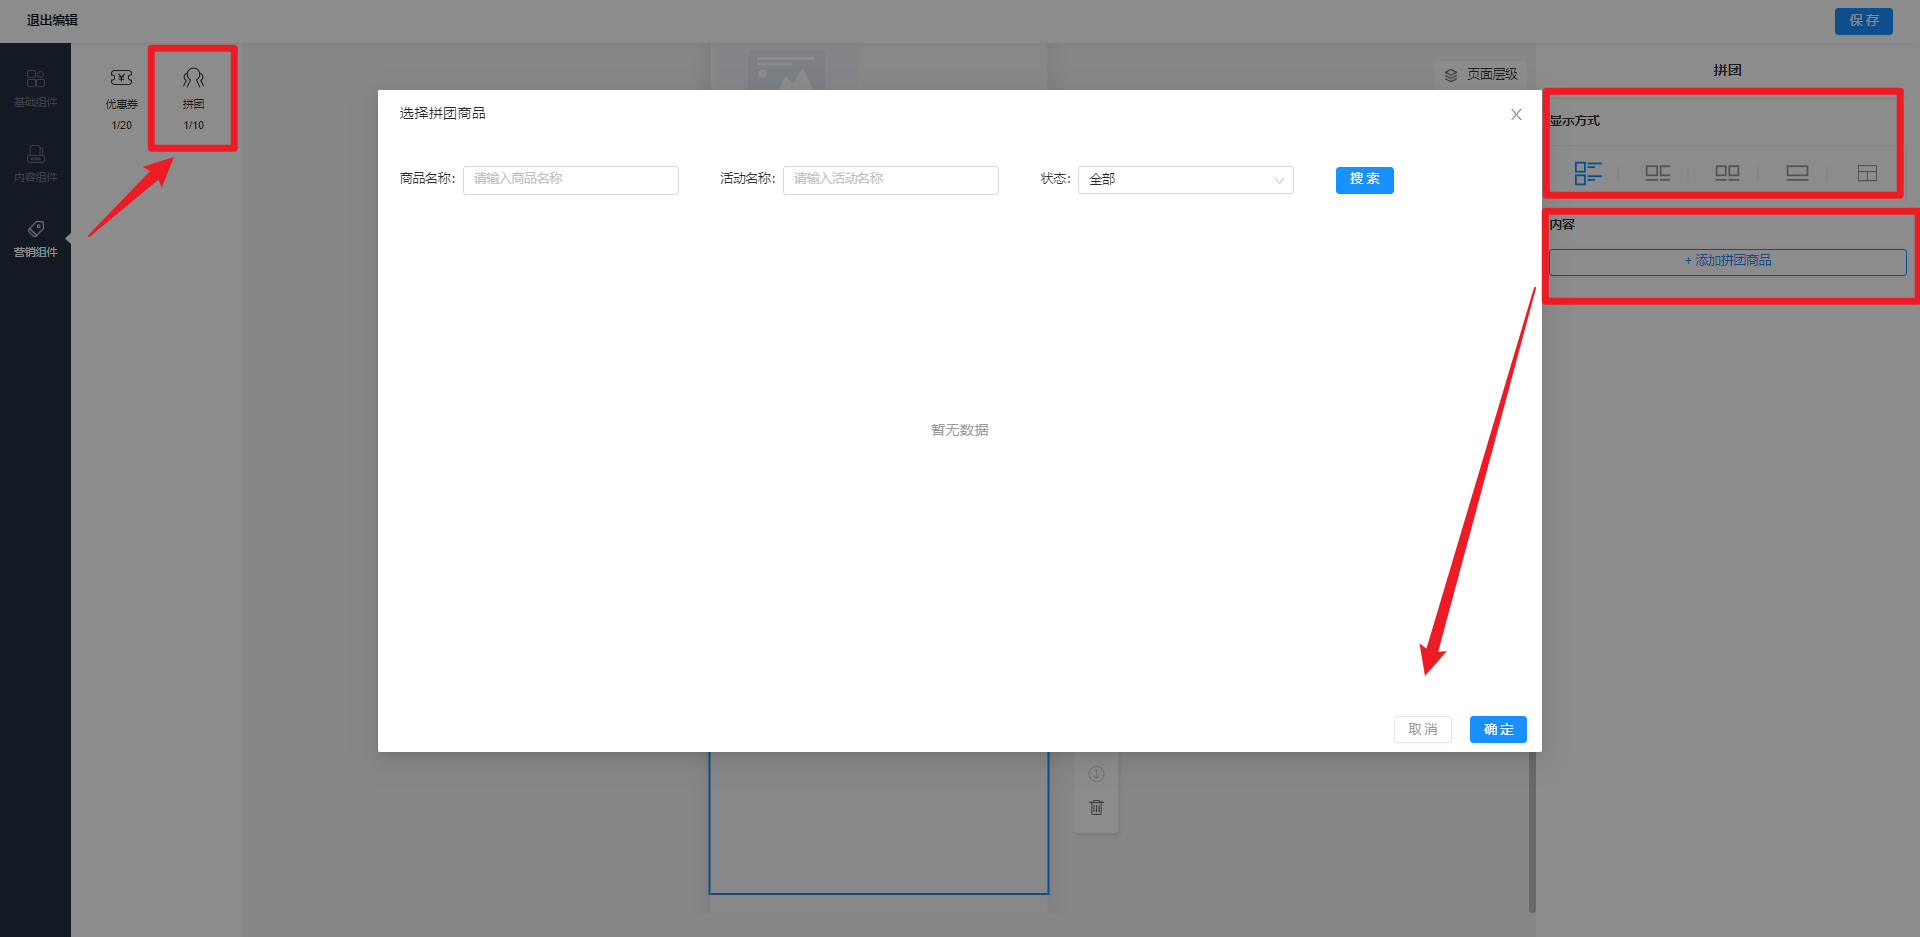Open the 内容组件 sidebar section
Viewport: 1920px width, 937px height.
pyautogui.click(x=35, y=163)
